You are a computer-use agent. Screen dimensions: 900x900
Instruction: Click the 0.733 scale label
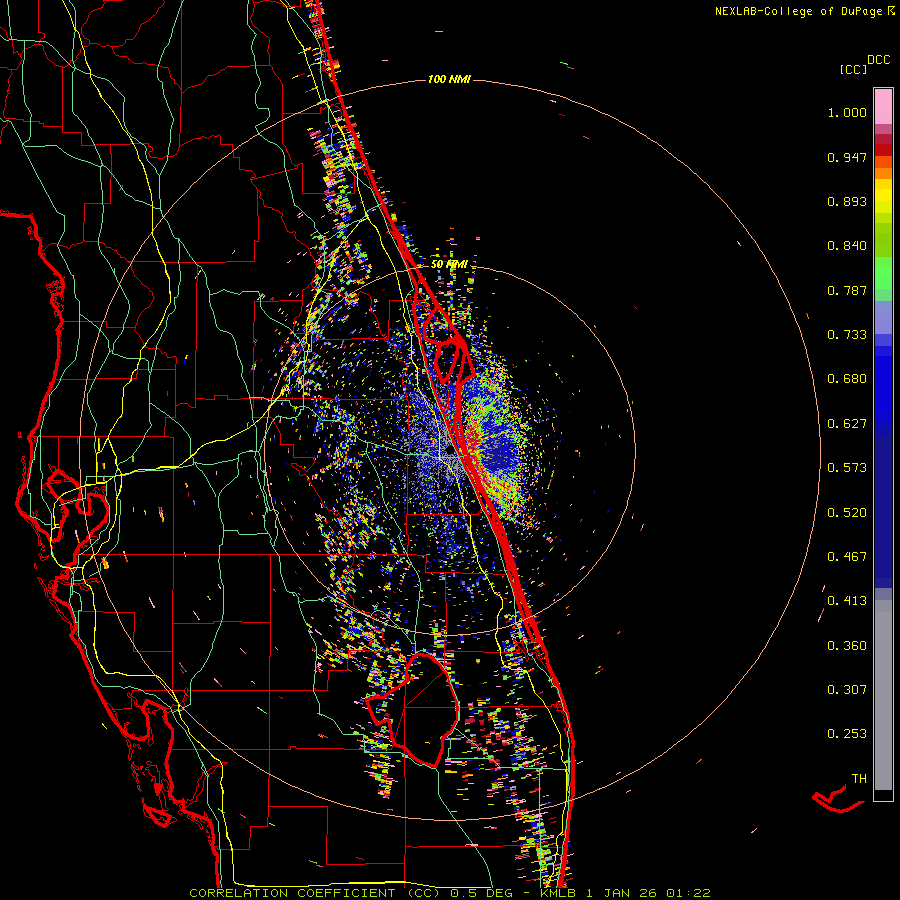point(847,335)
